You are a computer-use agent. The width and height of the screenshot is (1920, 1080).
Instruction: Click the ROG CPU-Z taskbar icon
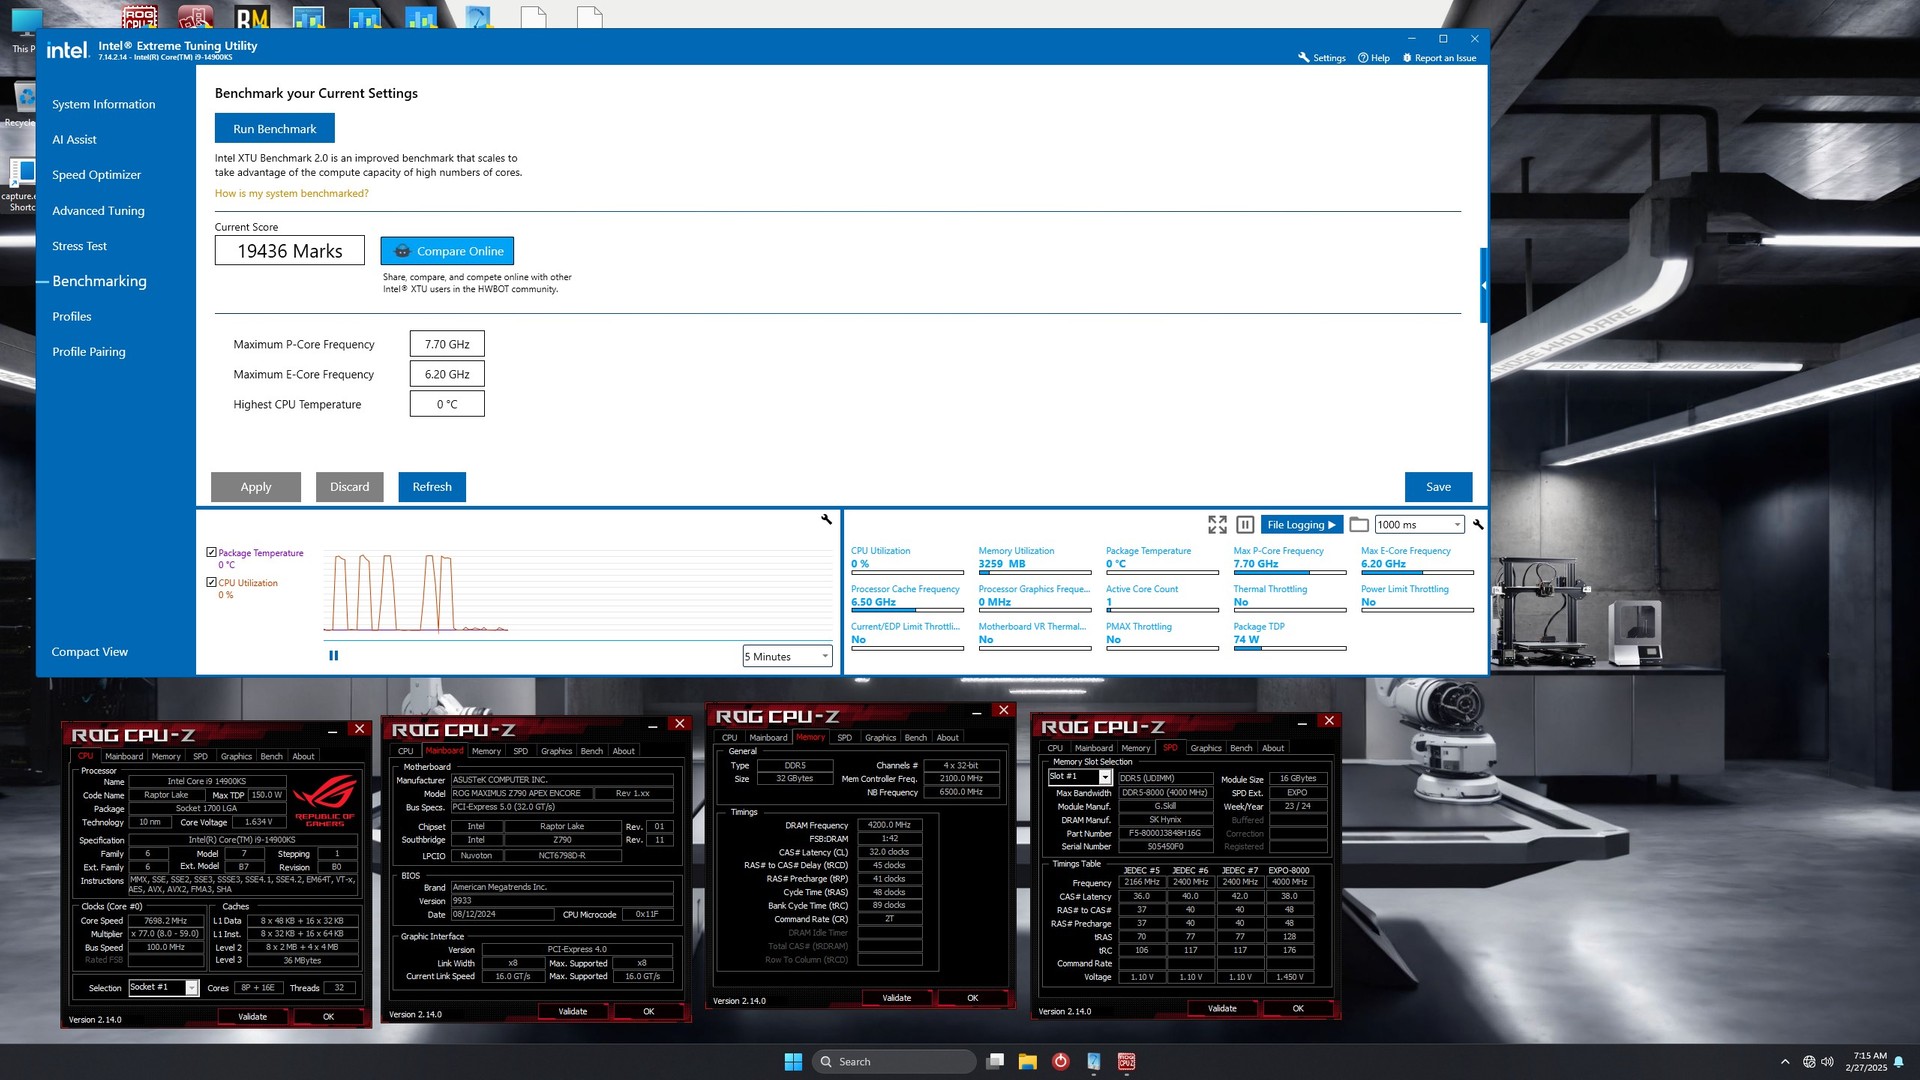coord(1126,1061)
